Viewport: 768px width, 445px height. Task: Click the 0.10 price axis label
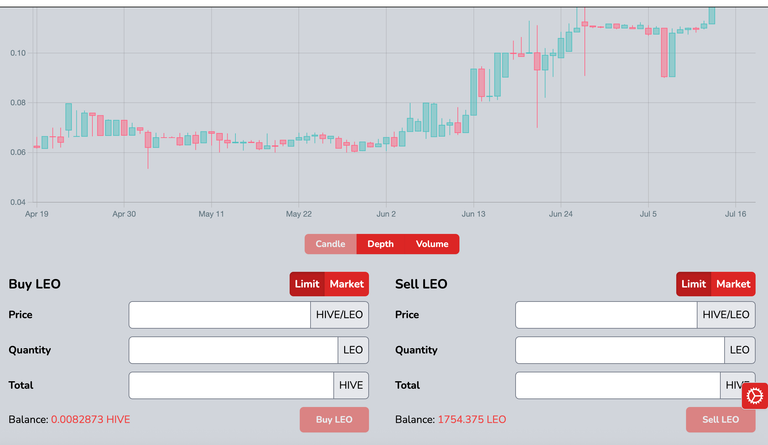tap(18, 53)
